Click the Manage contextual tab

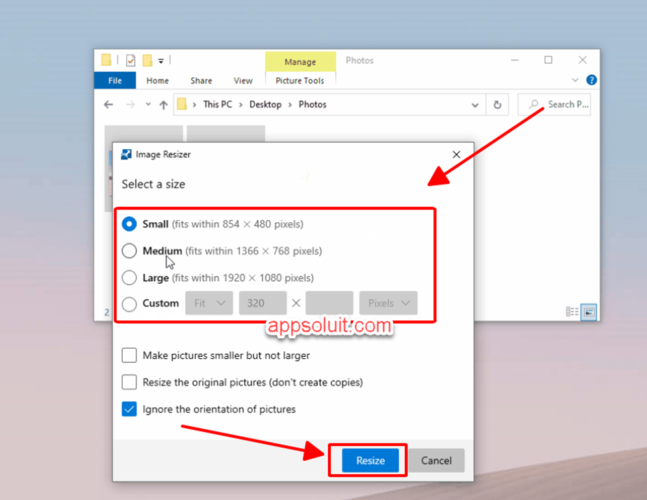(300, 62)
